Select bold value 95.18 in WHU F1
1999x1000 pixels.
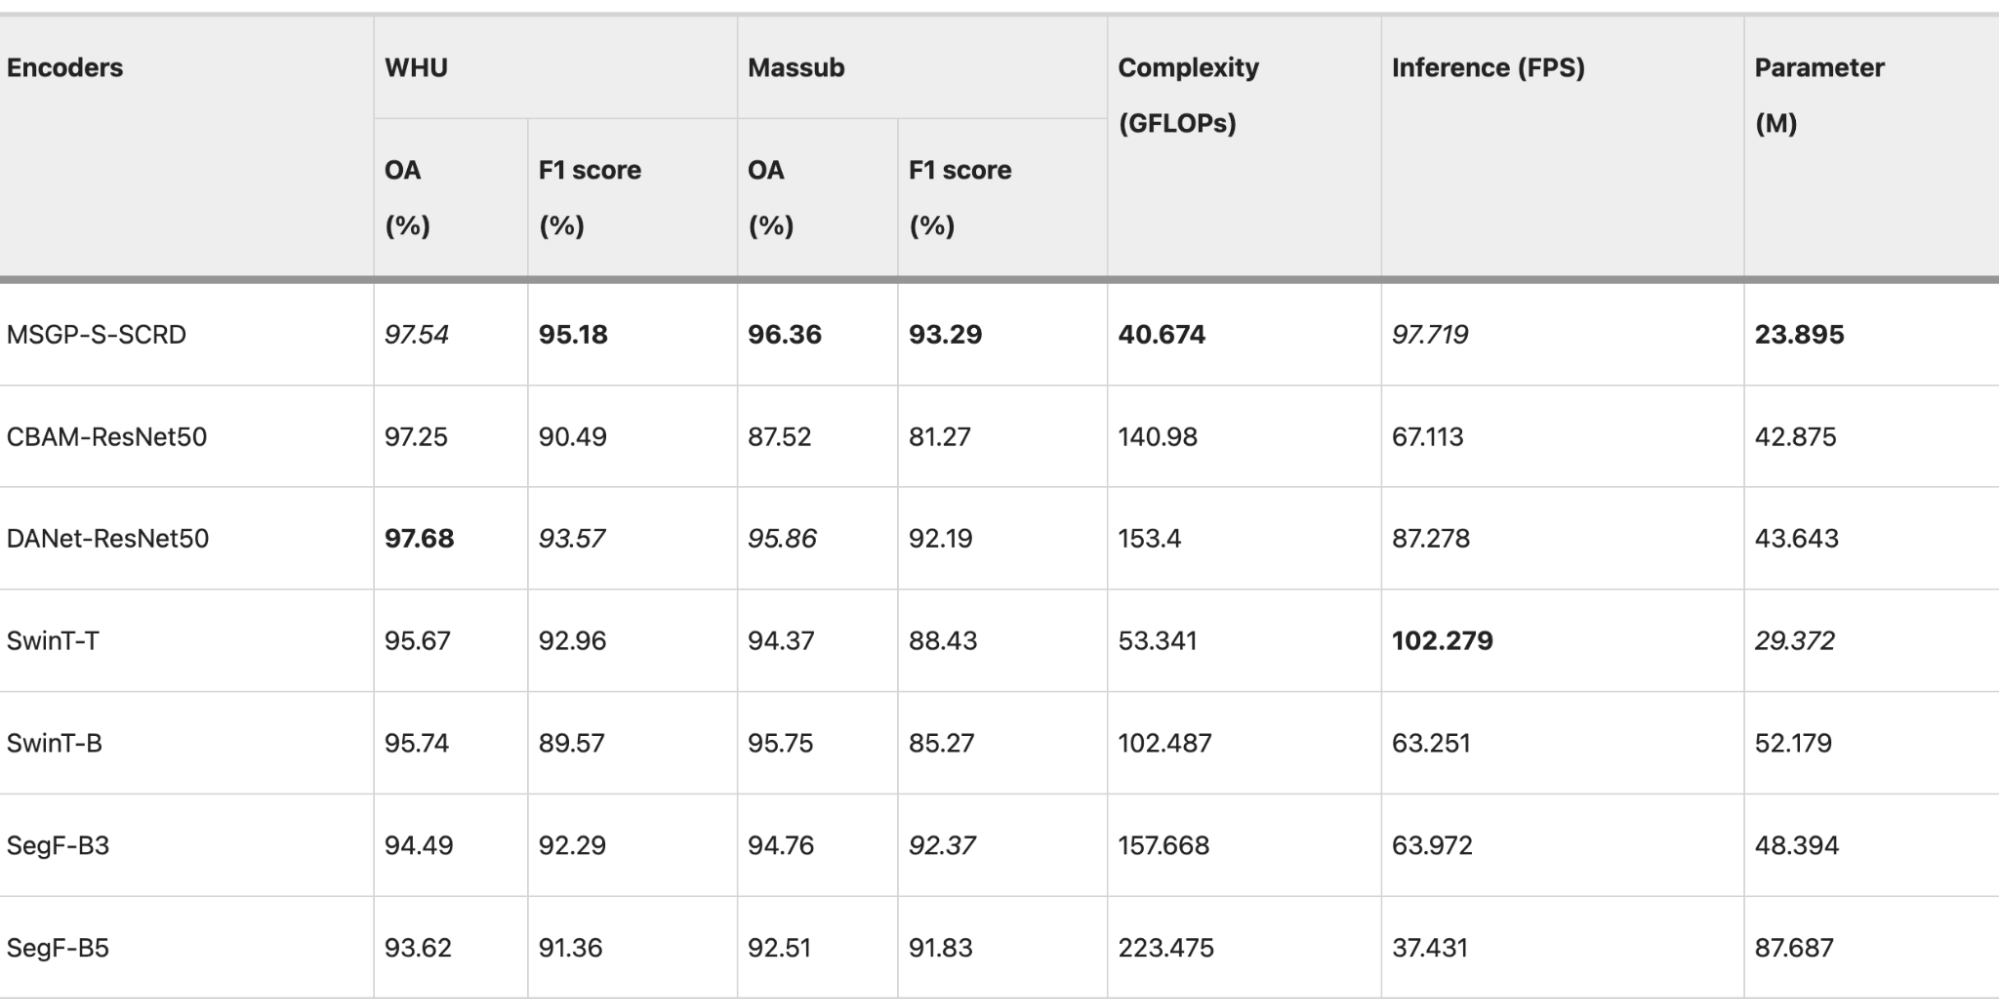573,335
